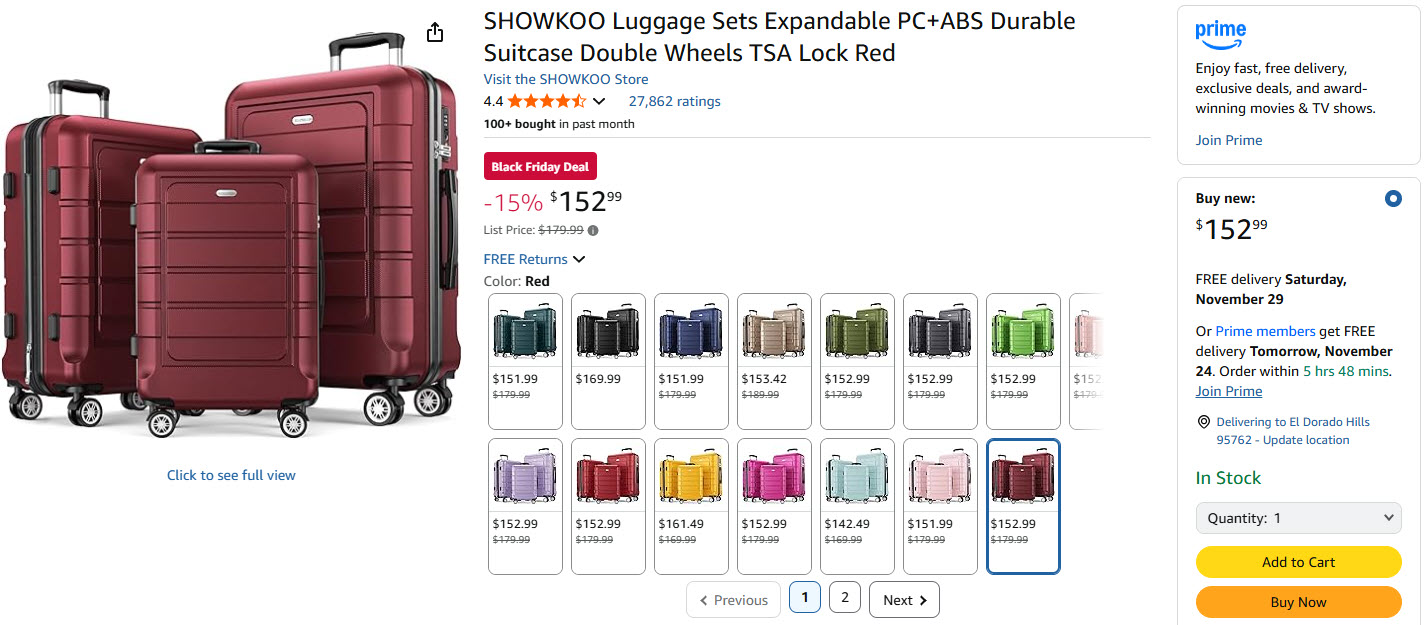The image size is (1428, 625).
Task: Click the Next page button
Action: coord(904,600)
